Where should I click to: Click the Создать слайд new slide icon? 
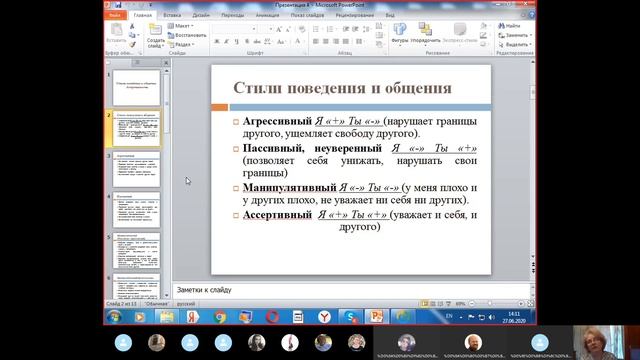tap(156, 30)
